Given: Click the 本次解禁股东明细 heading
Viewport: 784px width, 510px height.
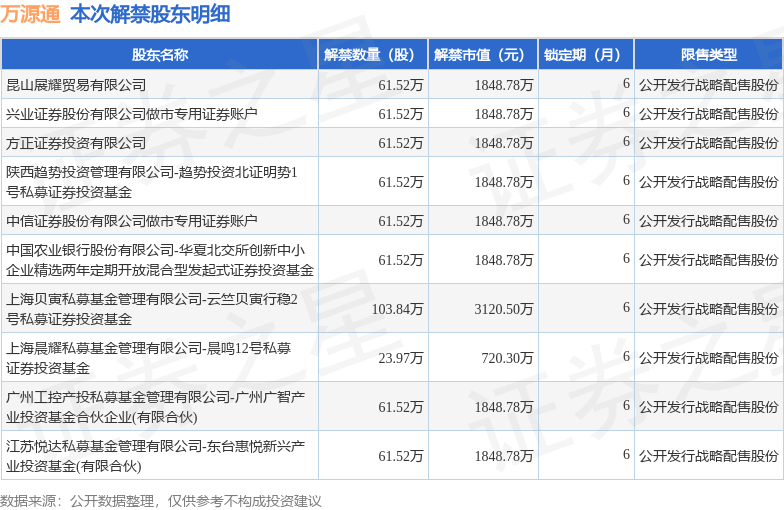Looking at the screenshot, I should [150, 14].
